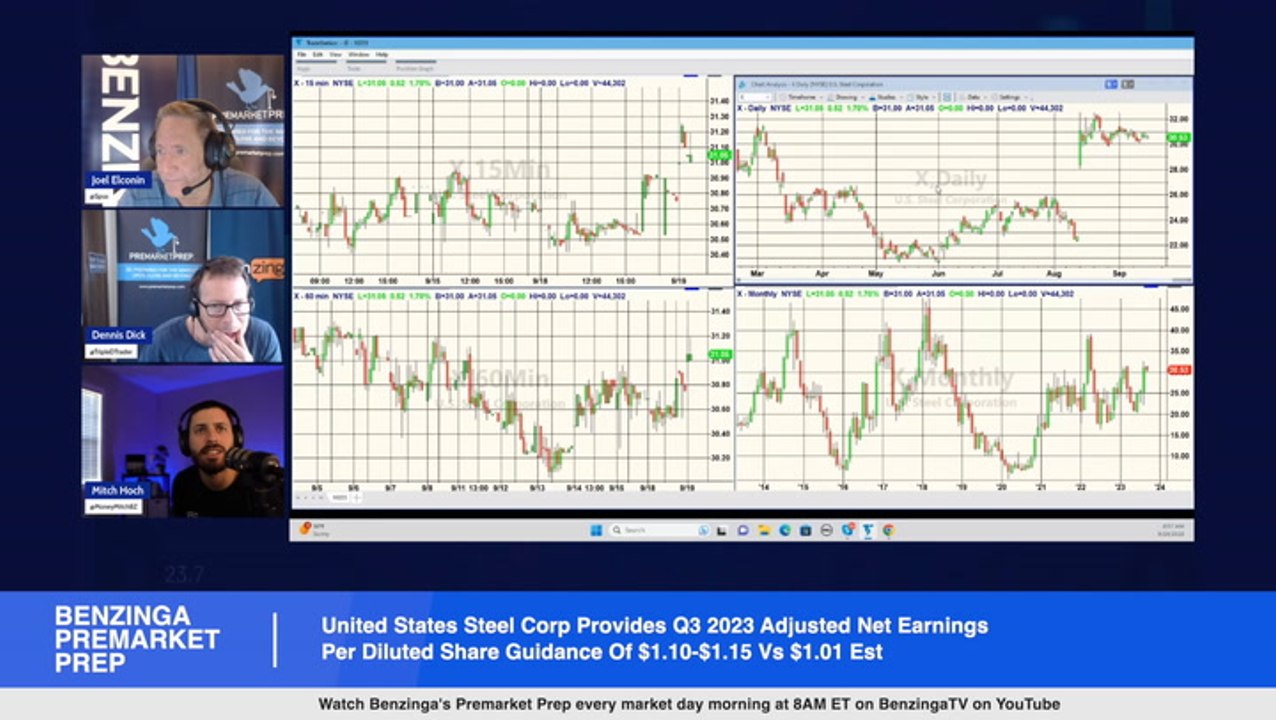Launch Microsoft Edge from the taskbar
Image resolution: width=1276 pixels, height=720 pixels.
(784, 530)
